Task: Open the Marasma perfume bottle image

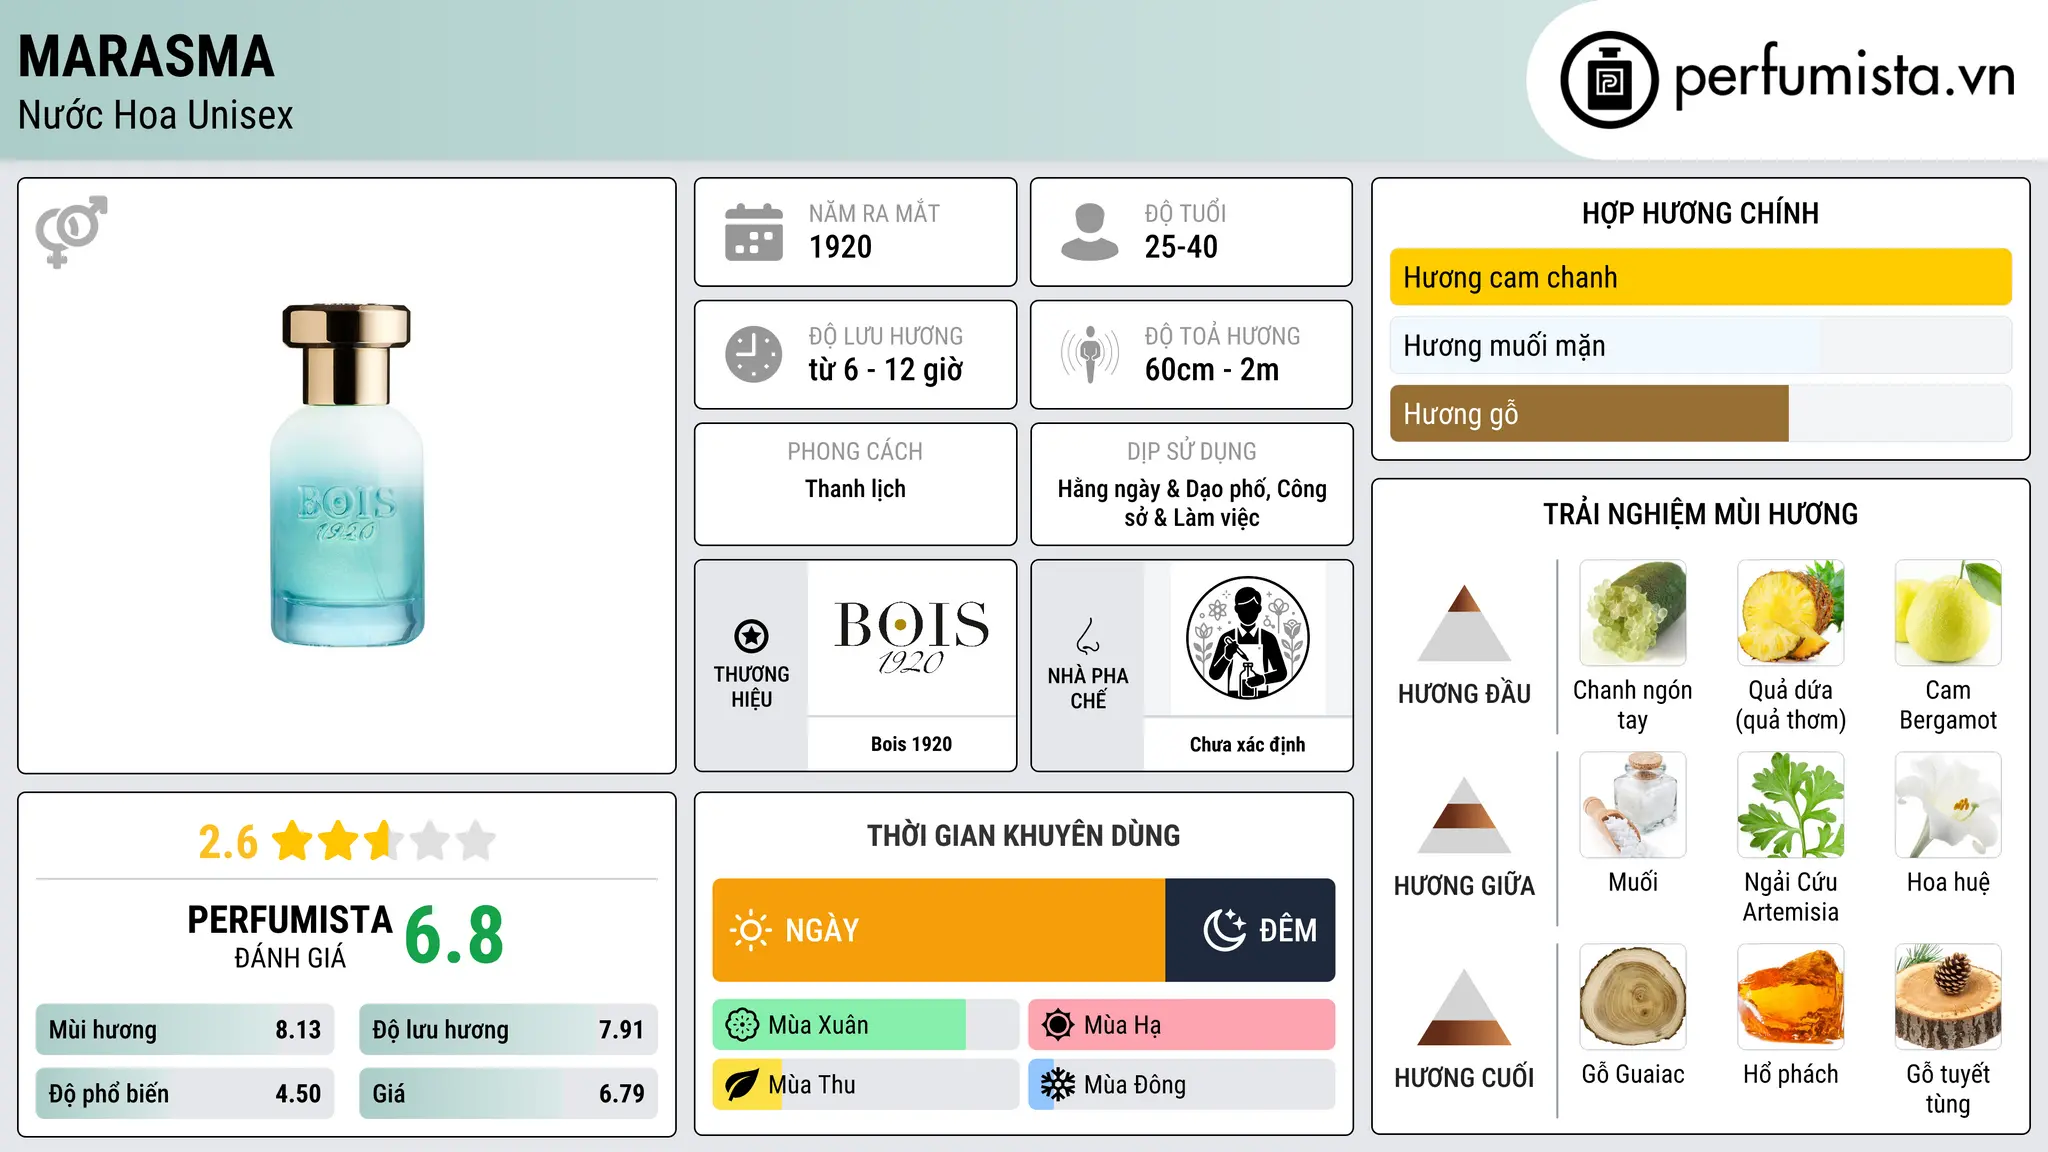Action: (346, 475)
